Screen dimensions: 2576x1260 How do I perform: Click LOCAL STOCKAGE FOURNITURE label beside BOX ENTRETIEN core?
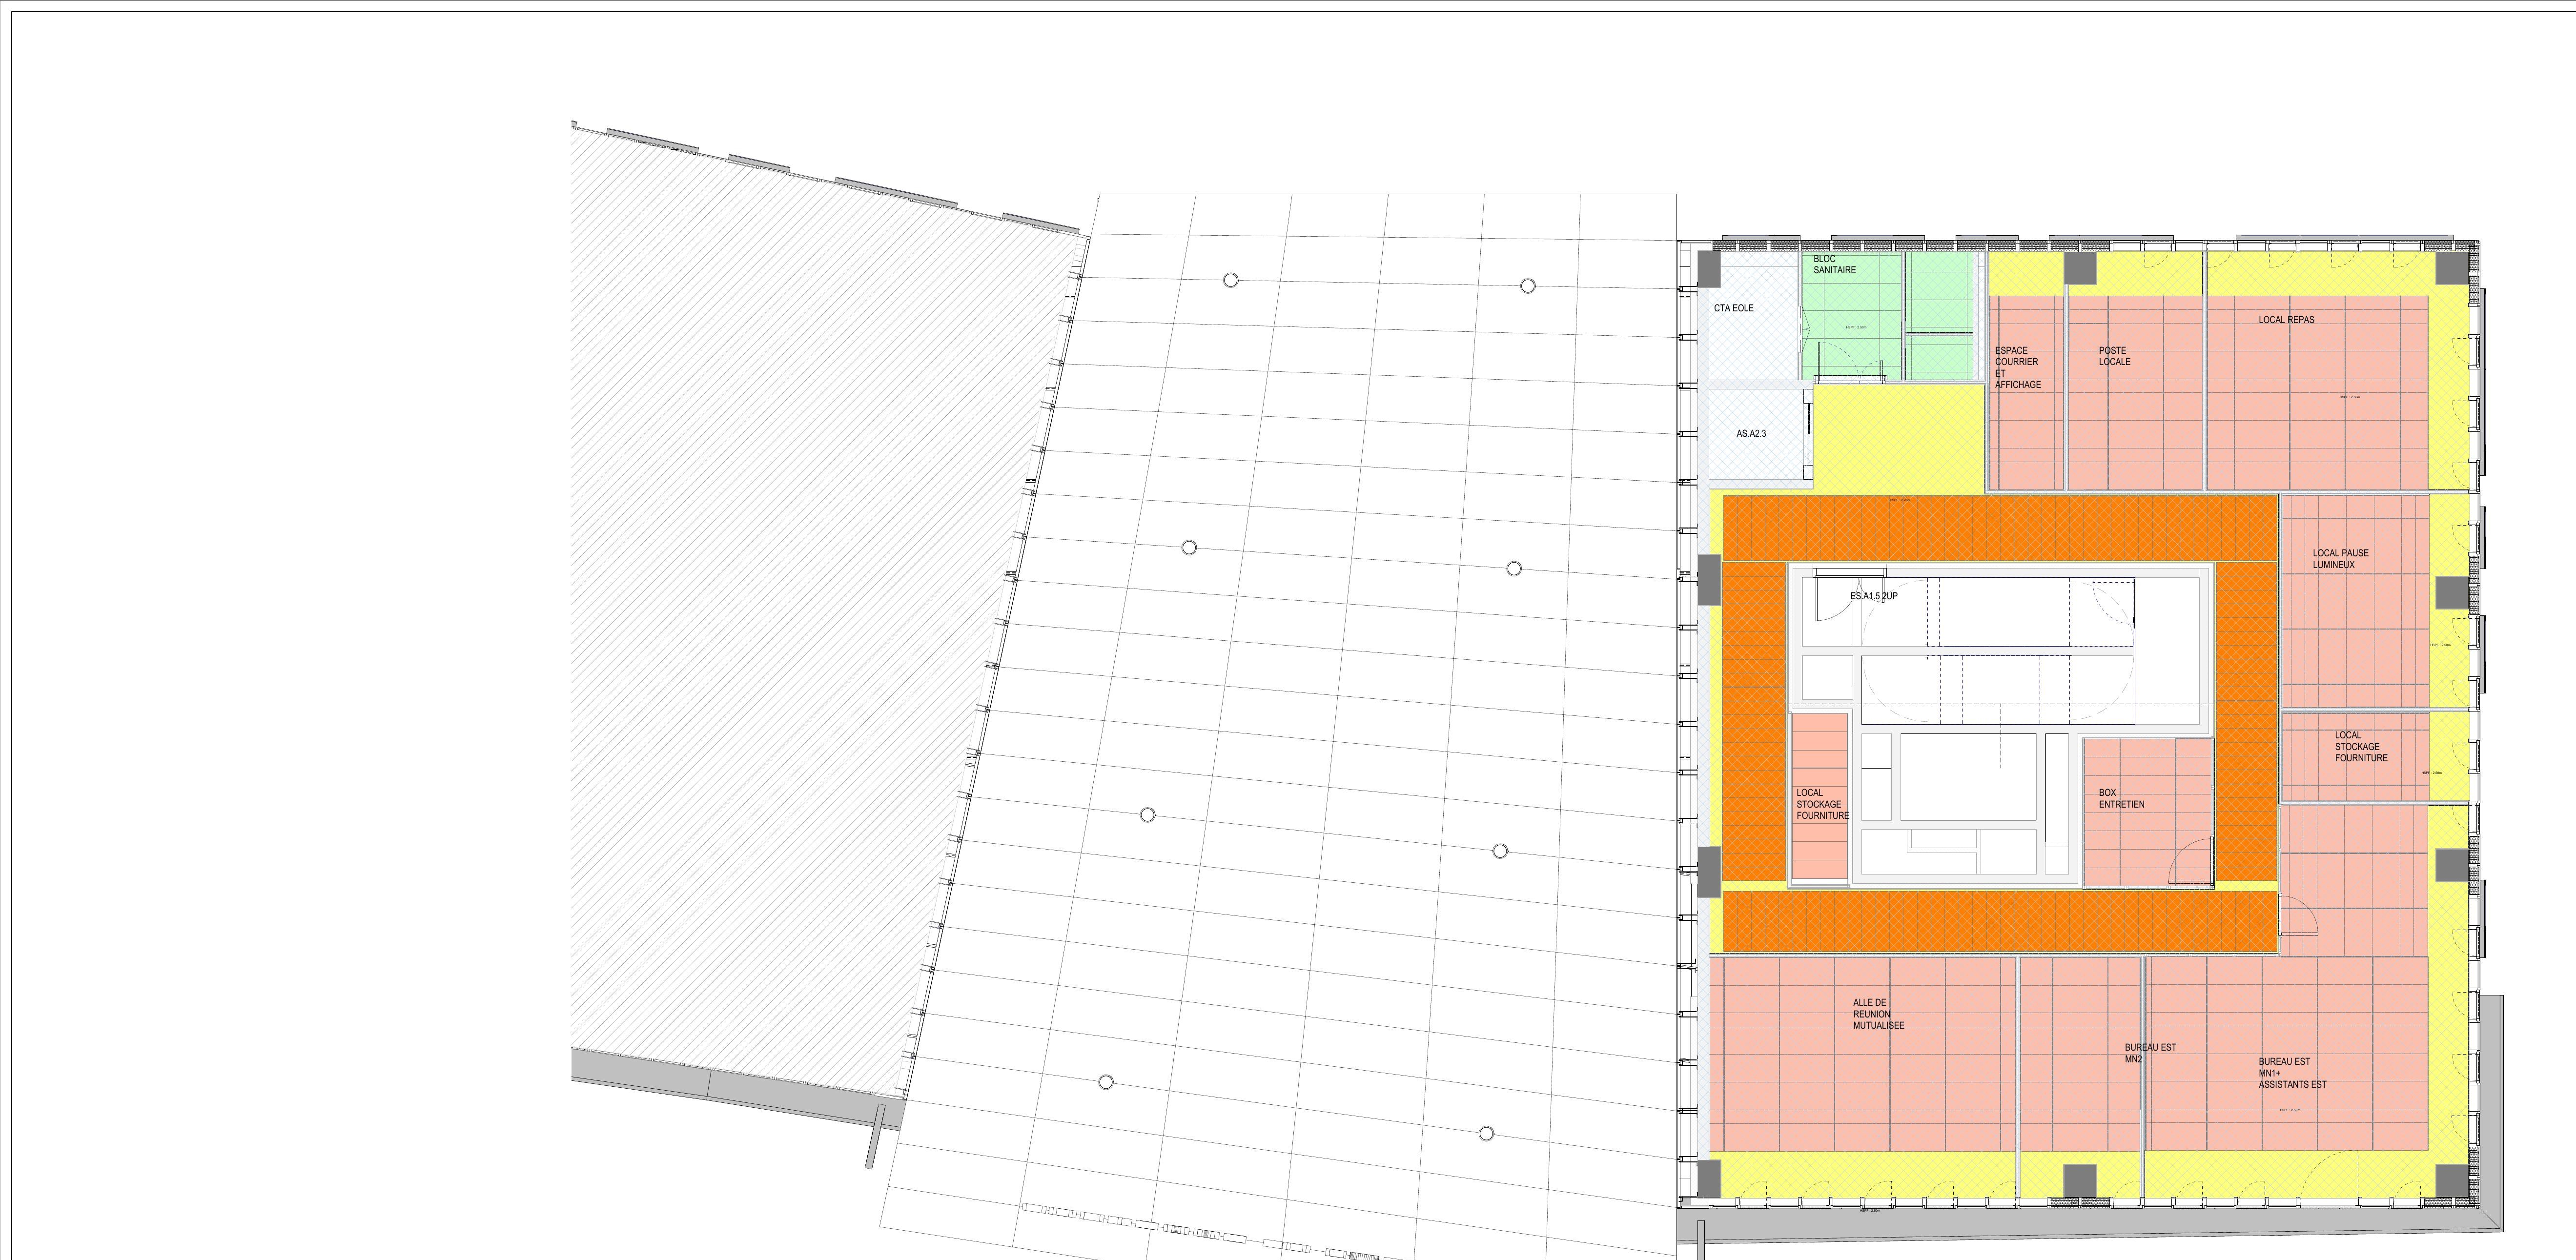1822,804
